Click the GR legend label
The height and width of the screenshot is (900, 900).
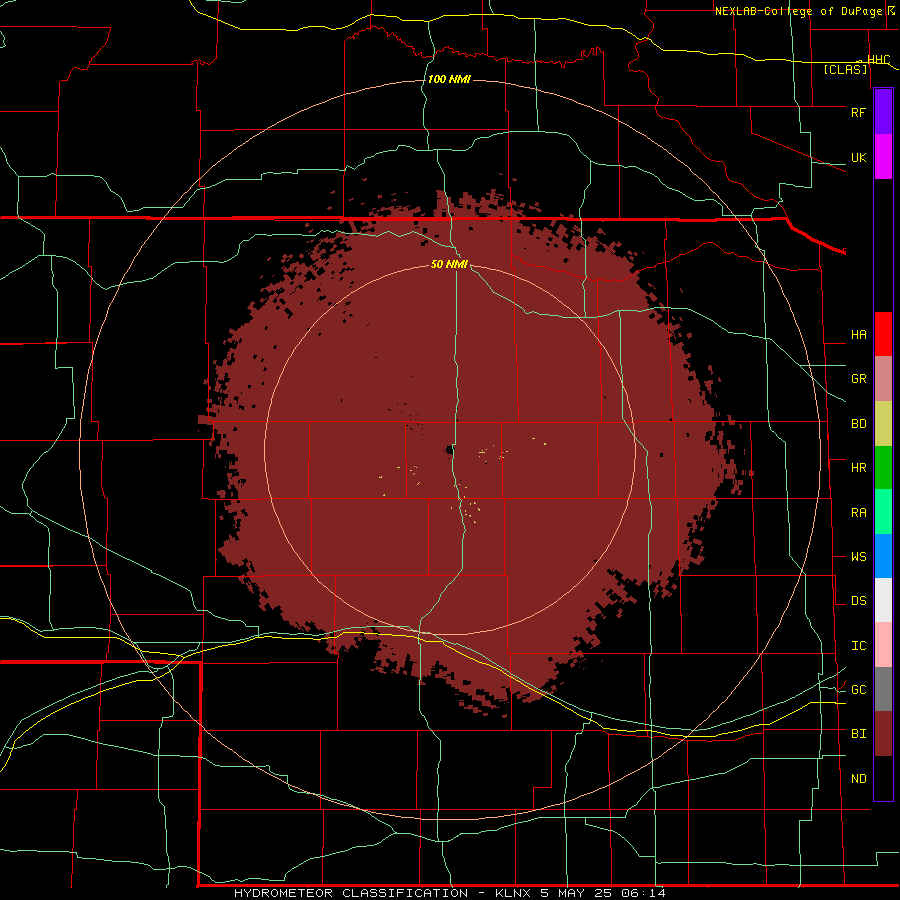coord(858,379)
